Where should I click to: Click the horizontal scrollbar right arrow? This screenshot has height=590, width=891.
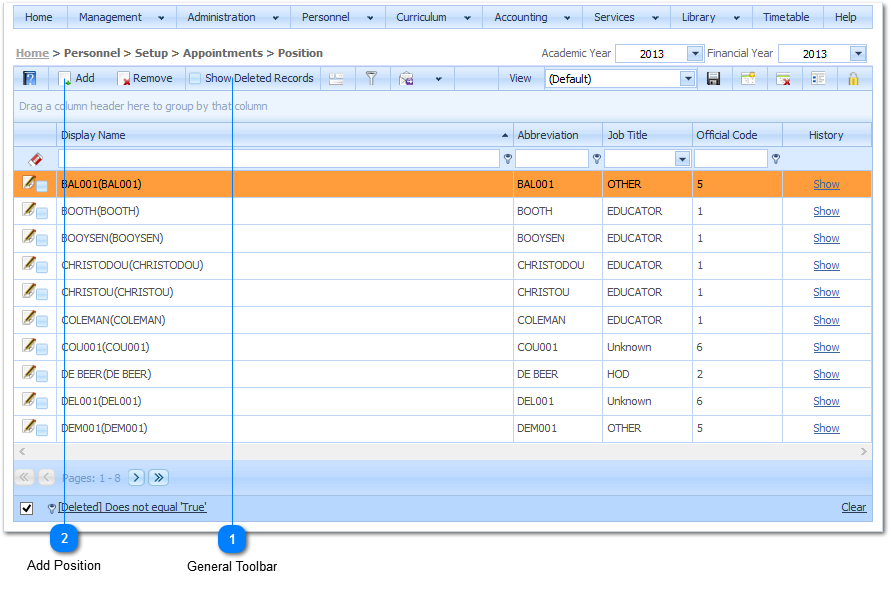pyautogui.click(x=863, y=451)
